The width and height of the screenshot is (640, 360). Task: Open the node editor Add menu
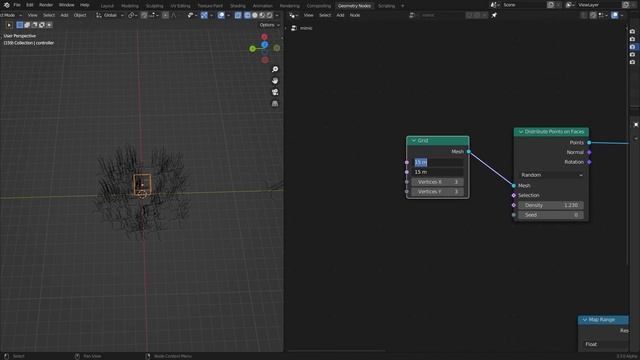pyautogui.click(x=340, y=15)
